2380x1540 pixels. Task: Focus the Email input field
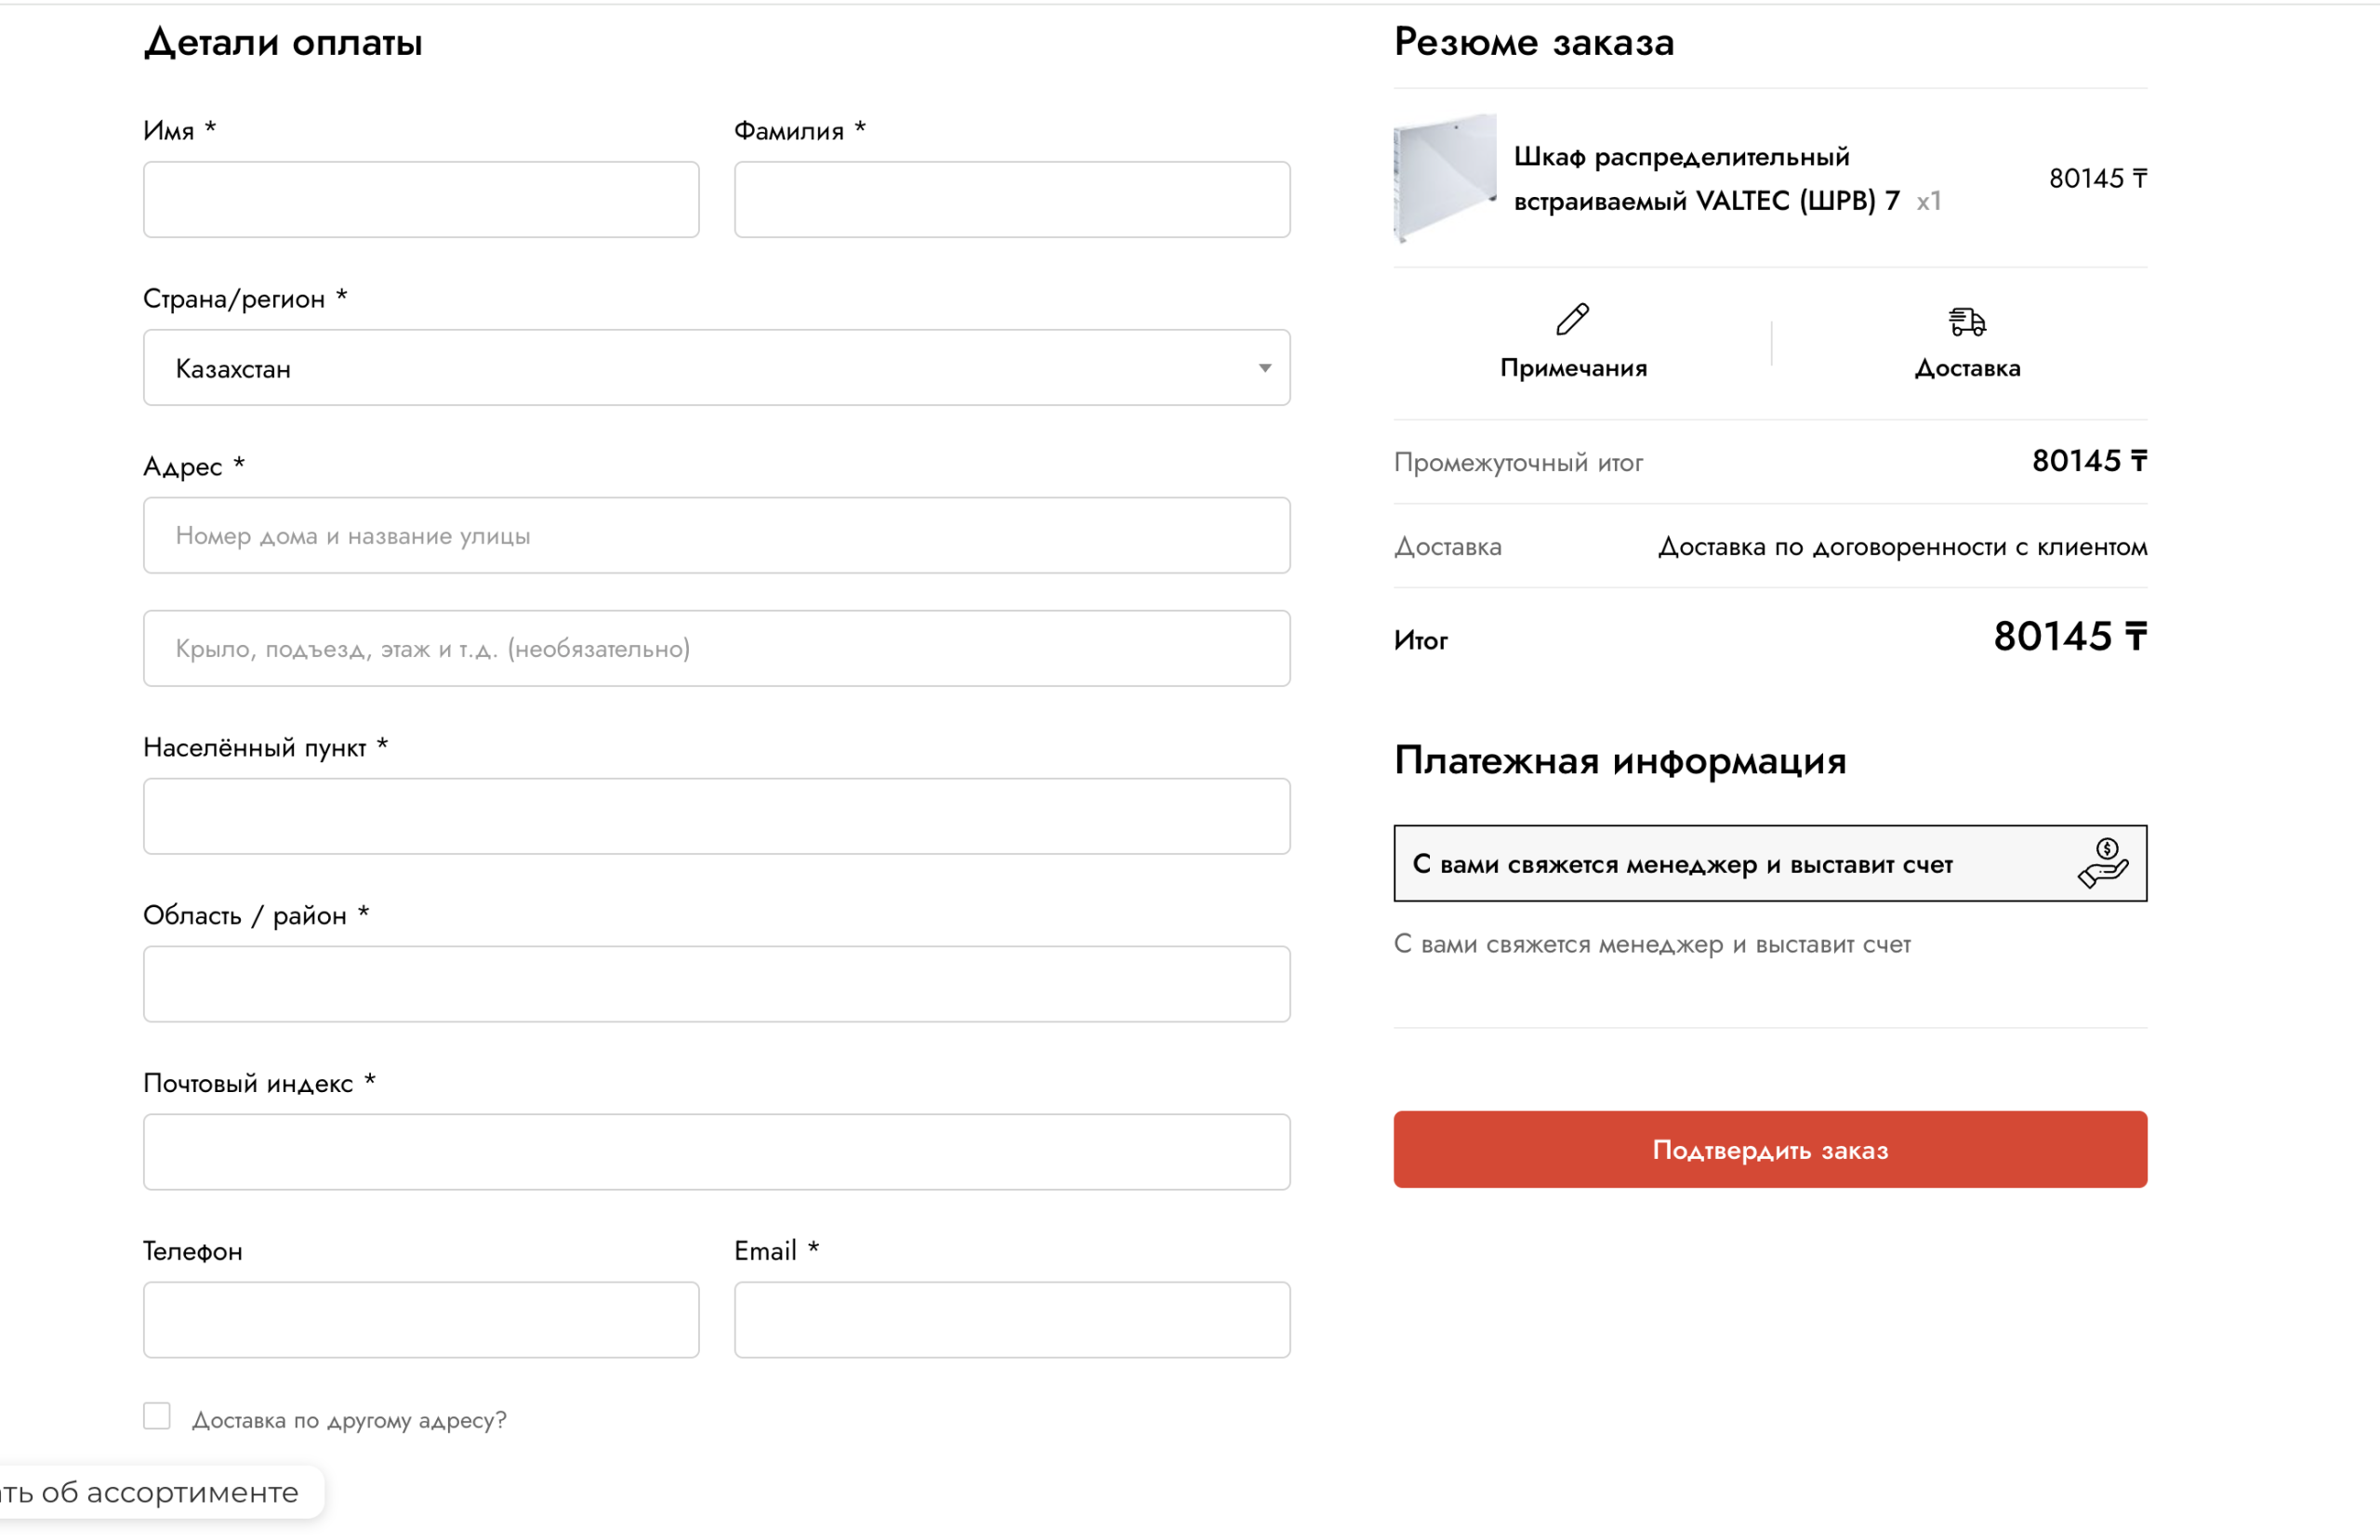1011,1320
